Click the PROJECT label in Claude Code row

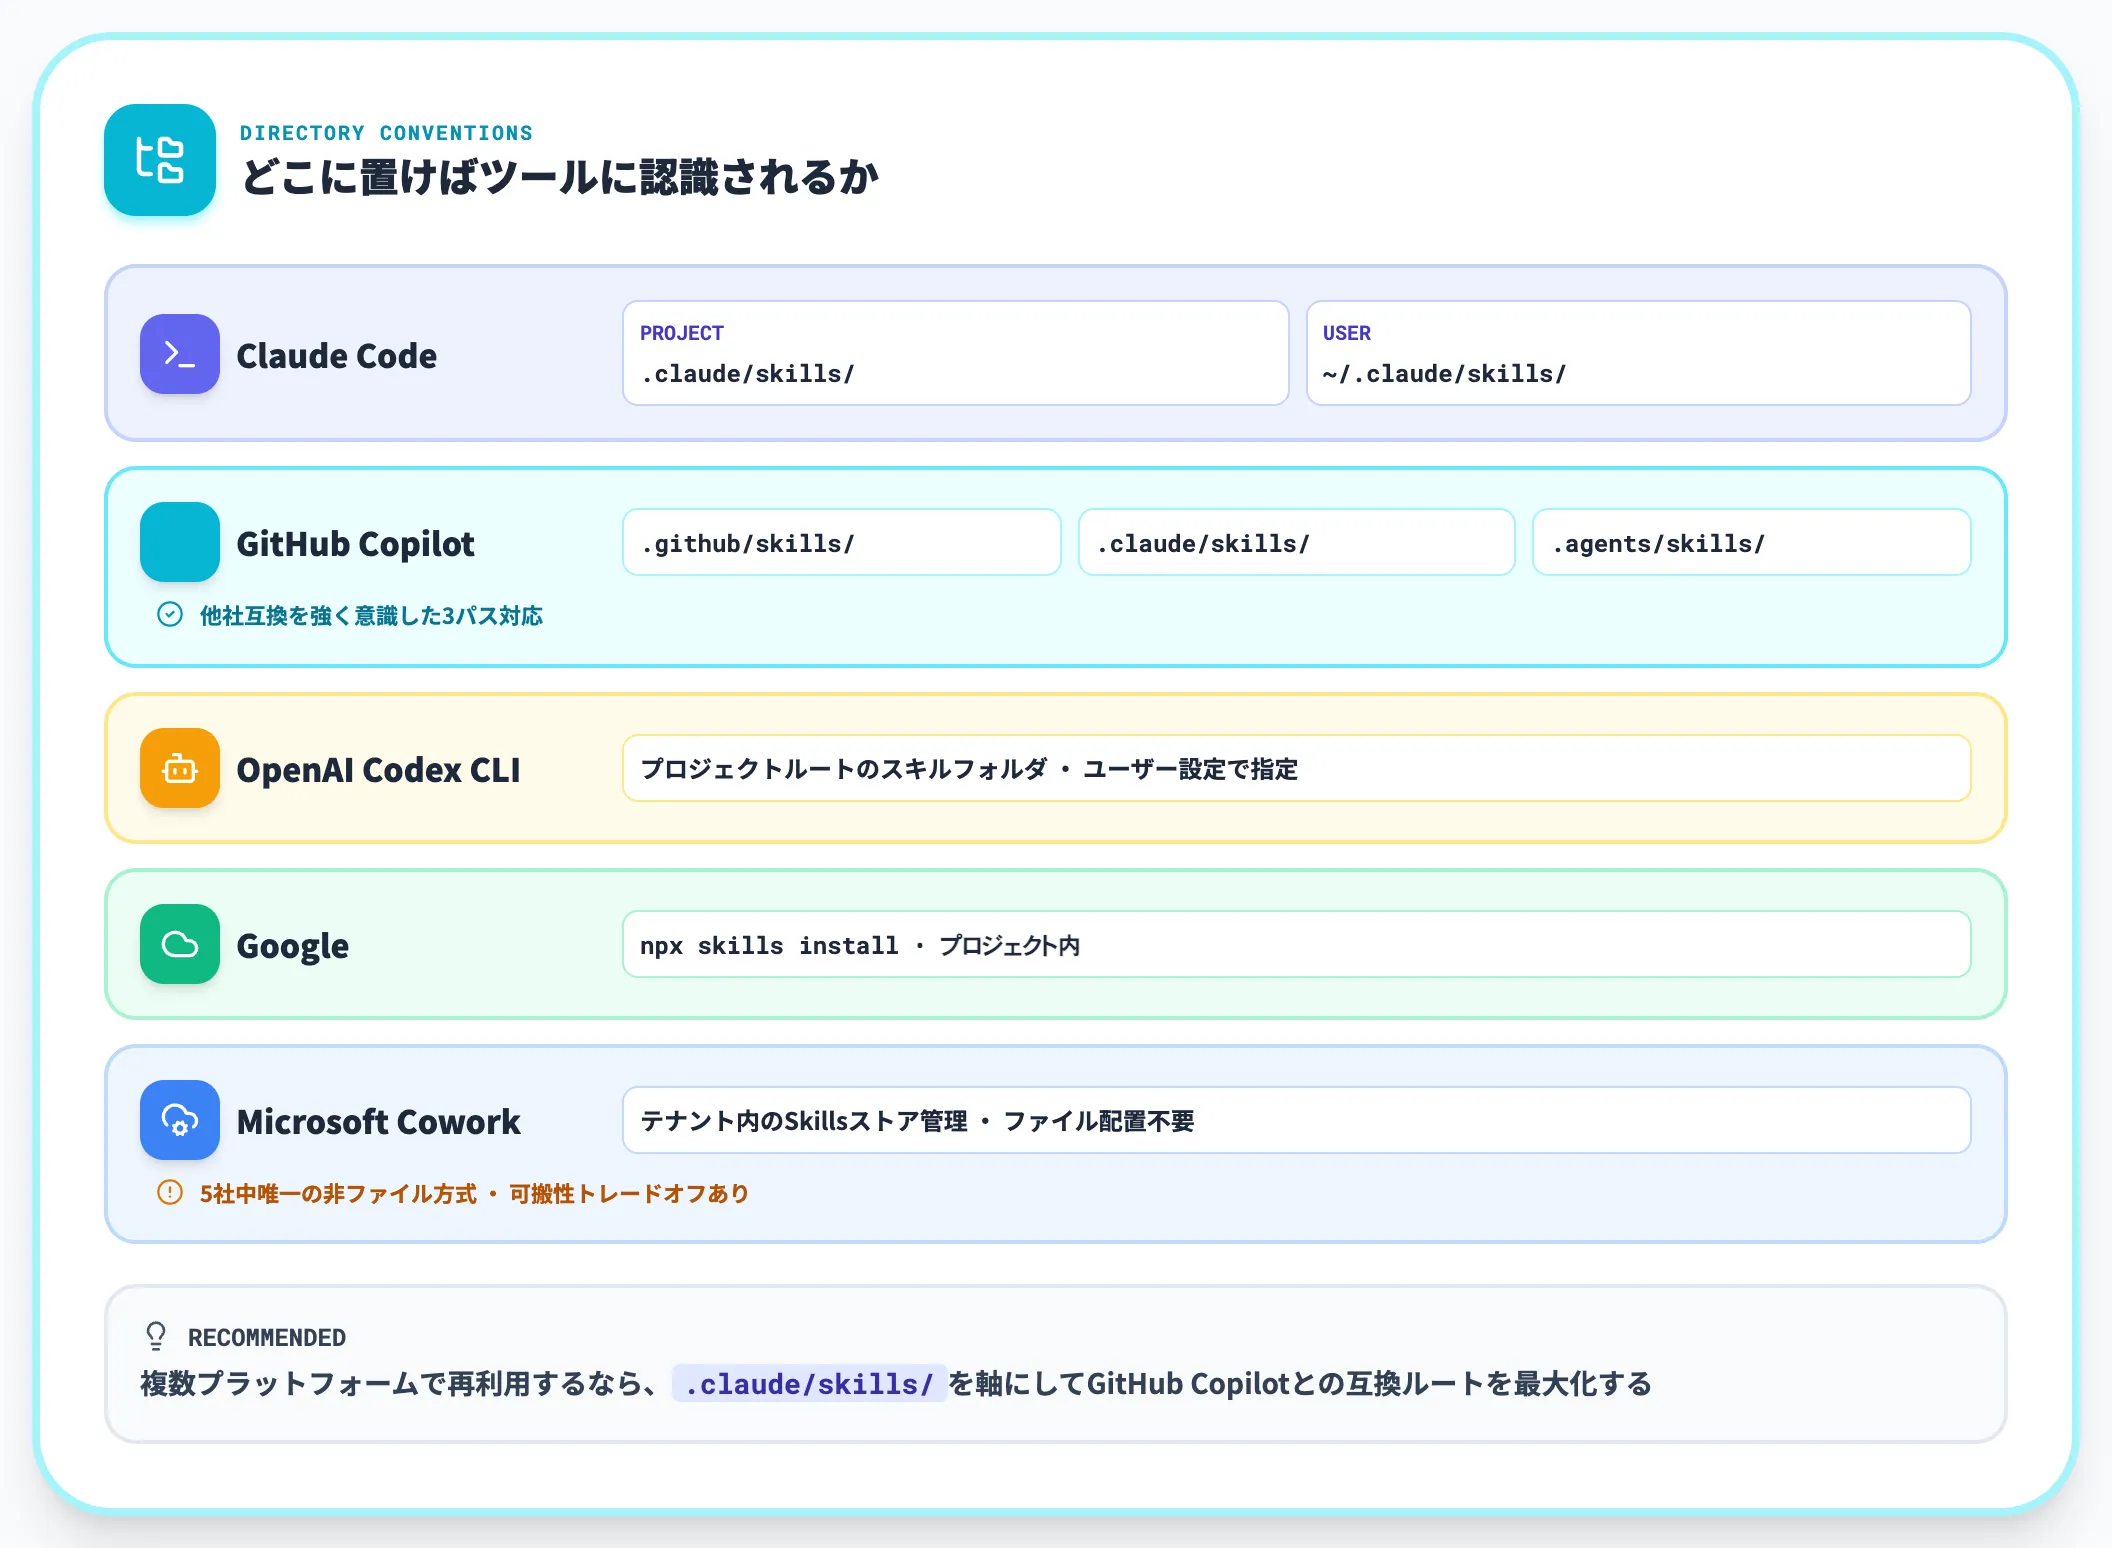[682, 333]
